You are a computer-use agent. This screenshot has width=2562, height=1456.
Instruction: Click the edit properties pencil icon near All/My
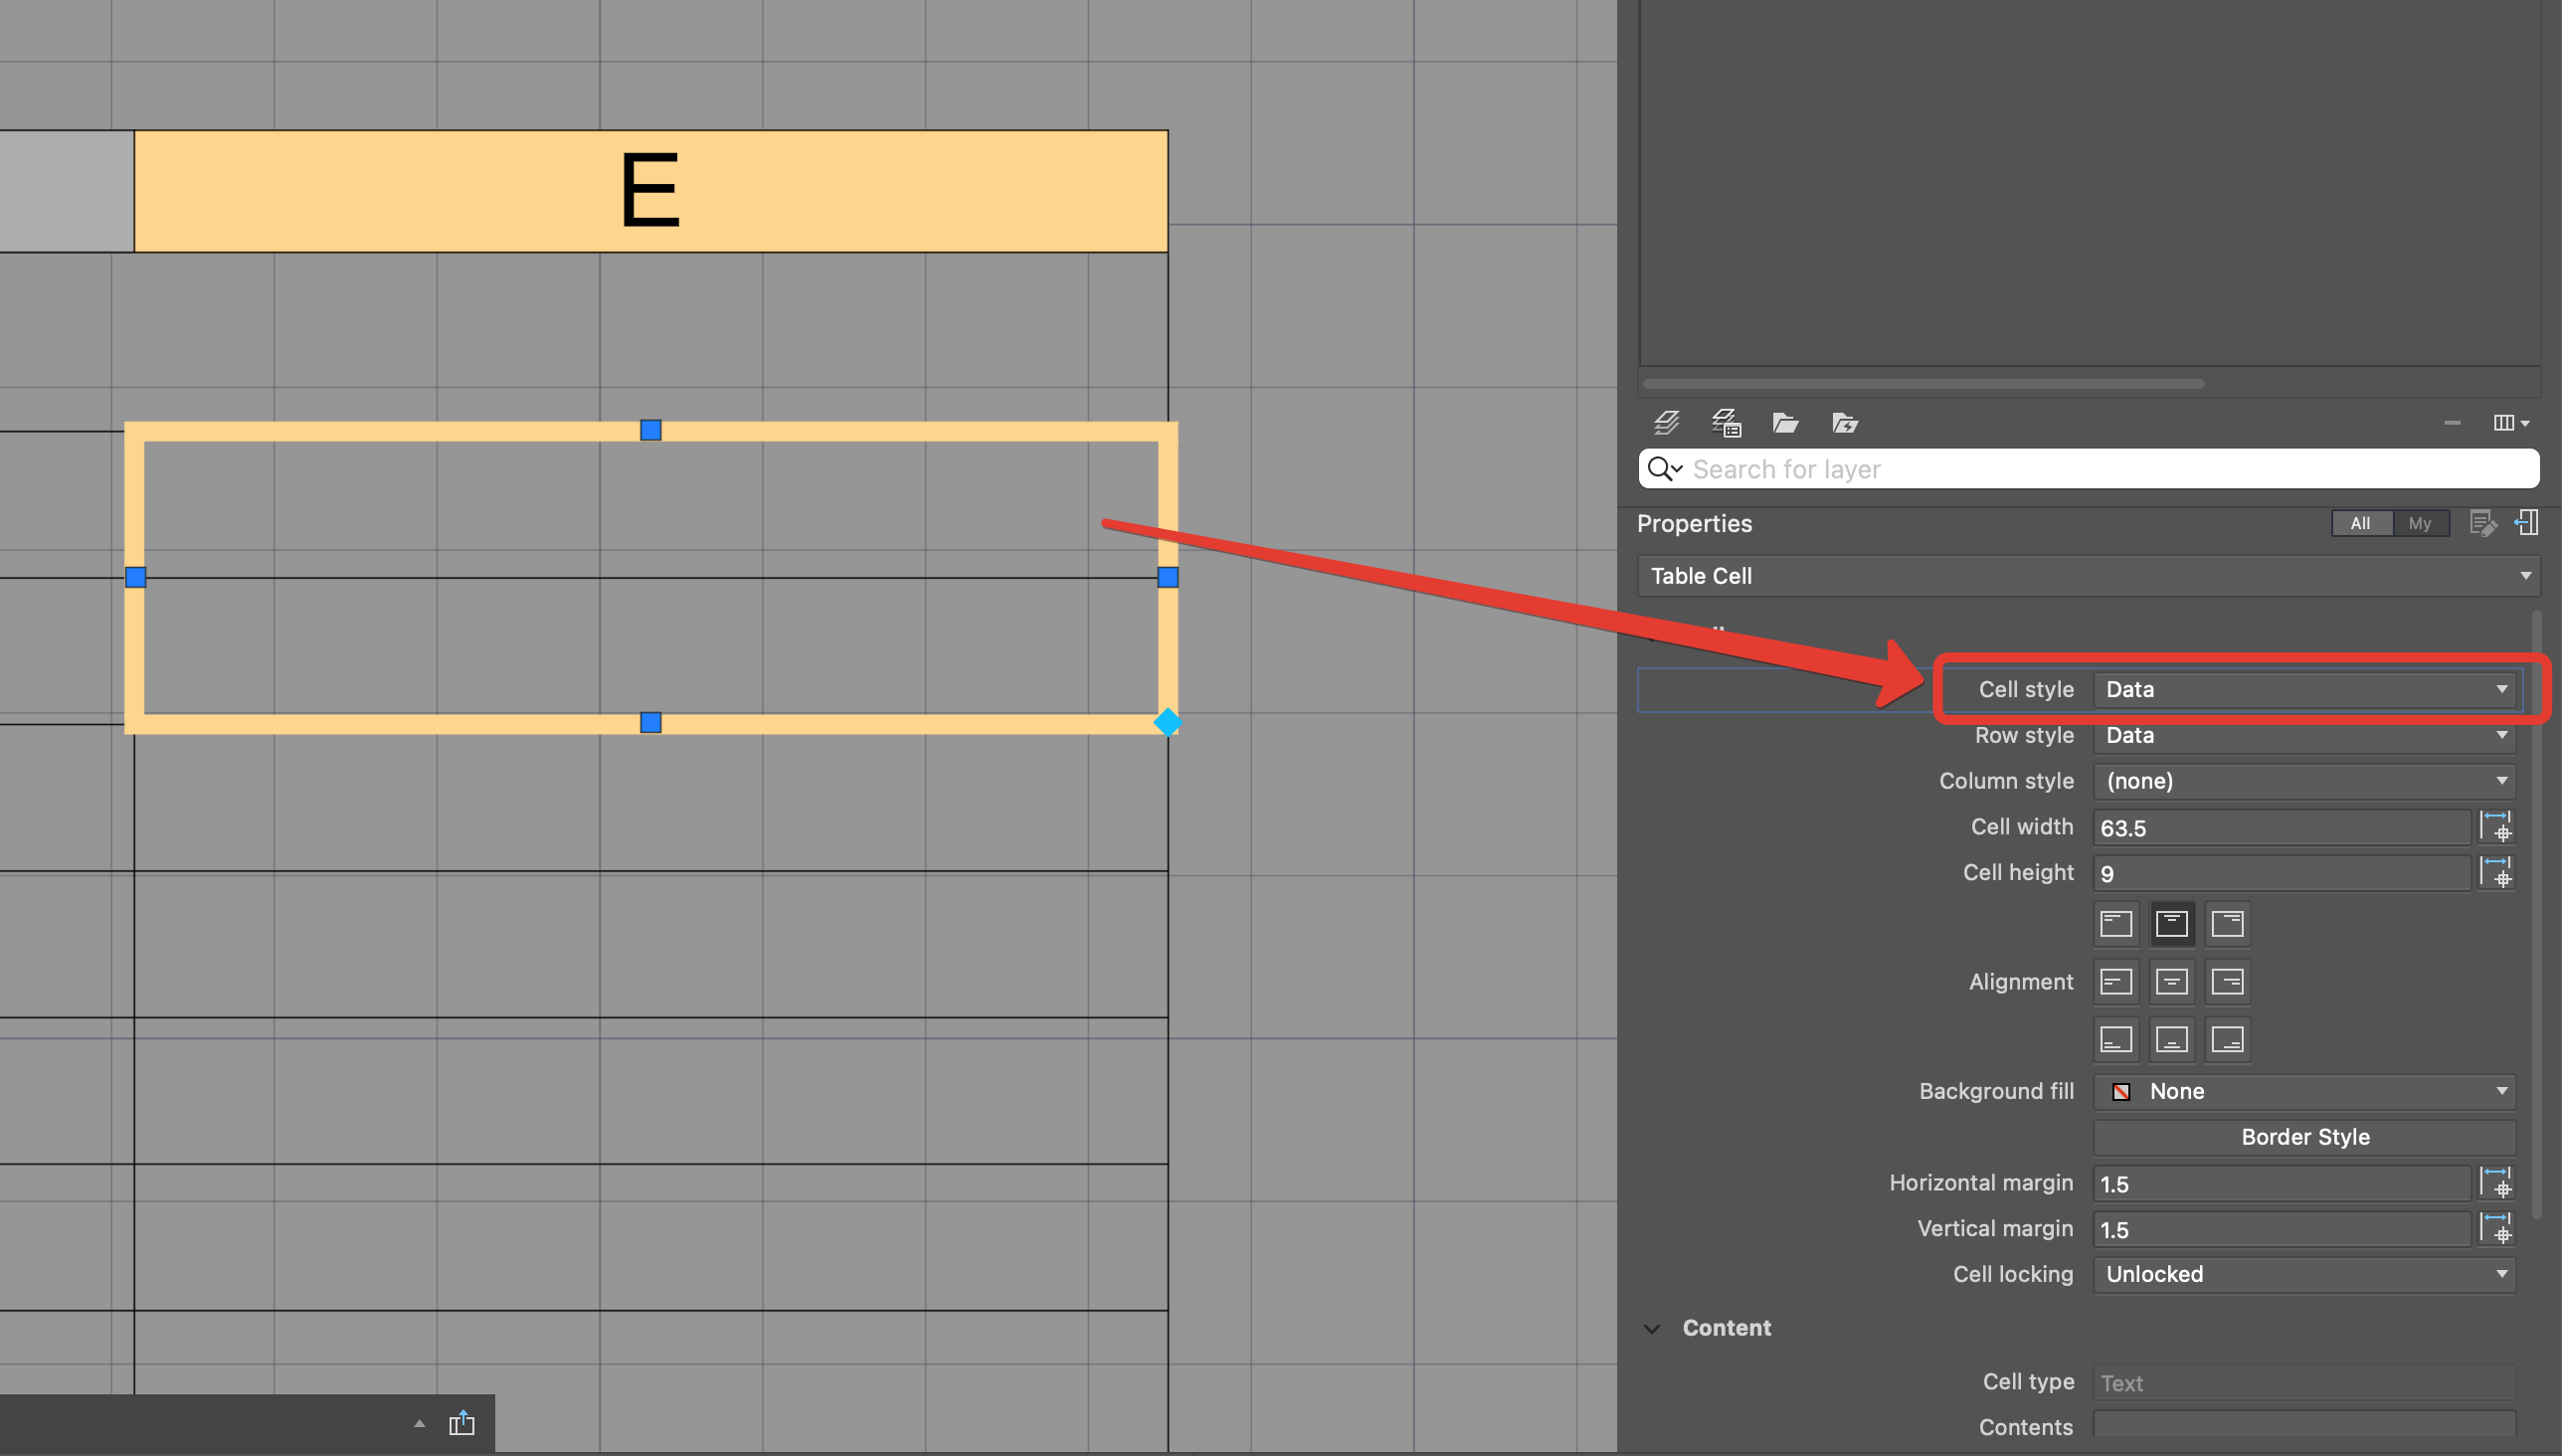point(2482,523)
